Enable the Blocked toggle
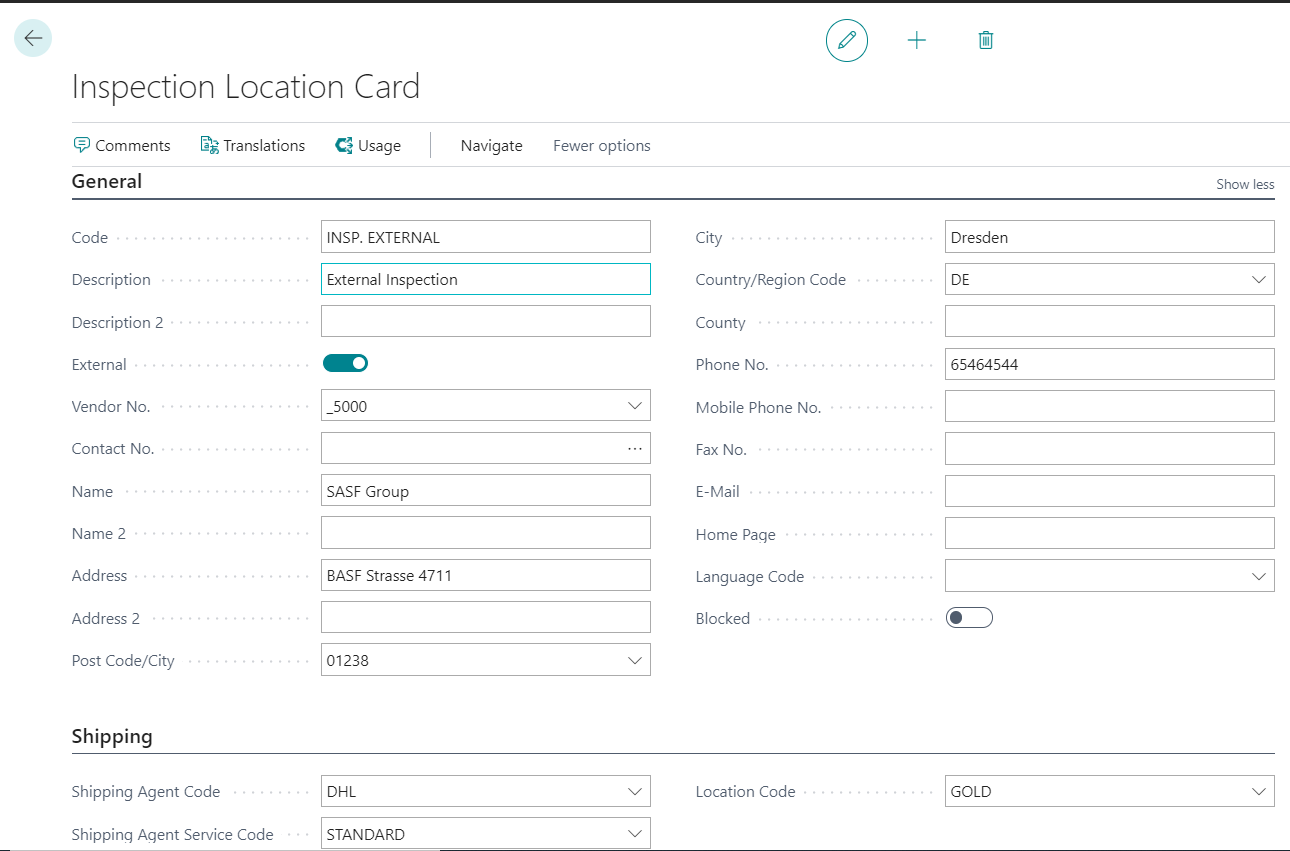The image size is (1290, 851). coord(969,618)
